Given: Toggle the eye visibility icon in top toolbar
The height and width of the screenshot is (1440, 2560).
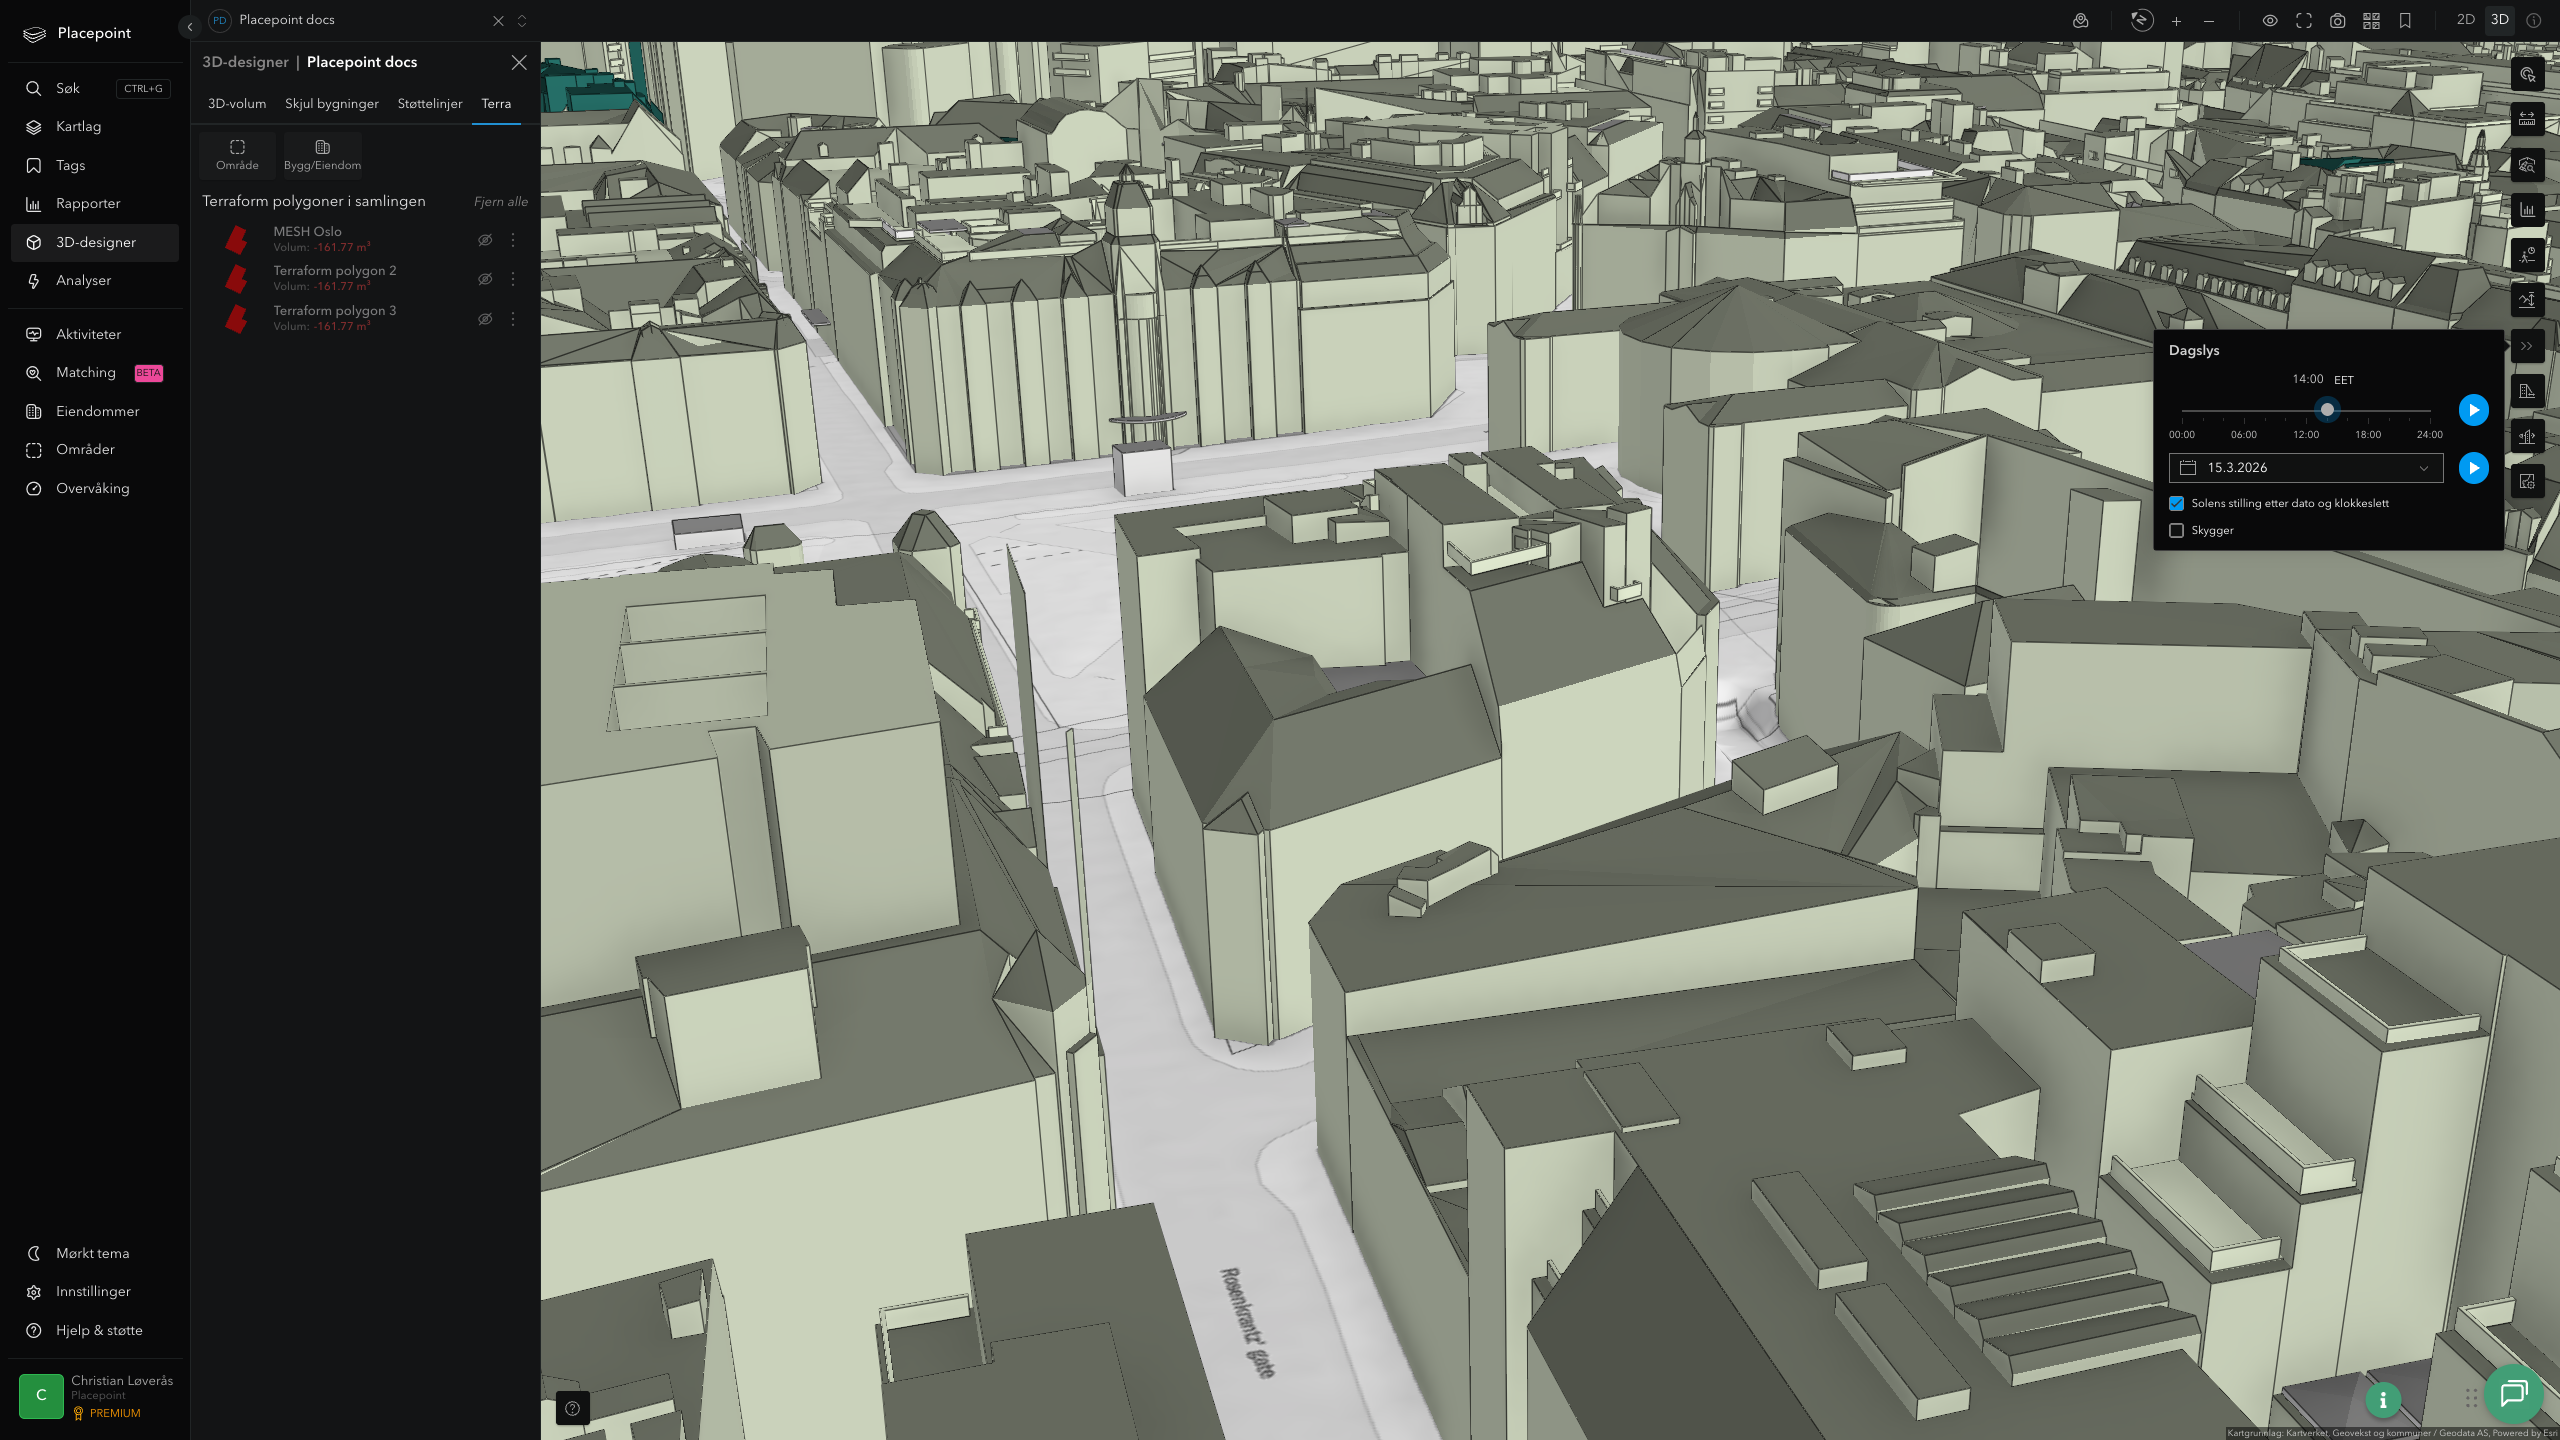Looking at the screenshot, I should 2270,21.
